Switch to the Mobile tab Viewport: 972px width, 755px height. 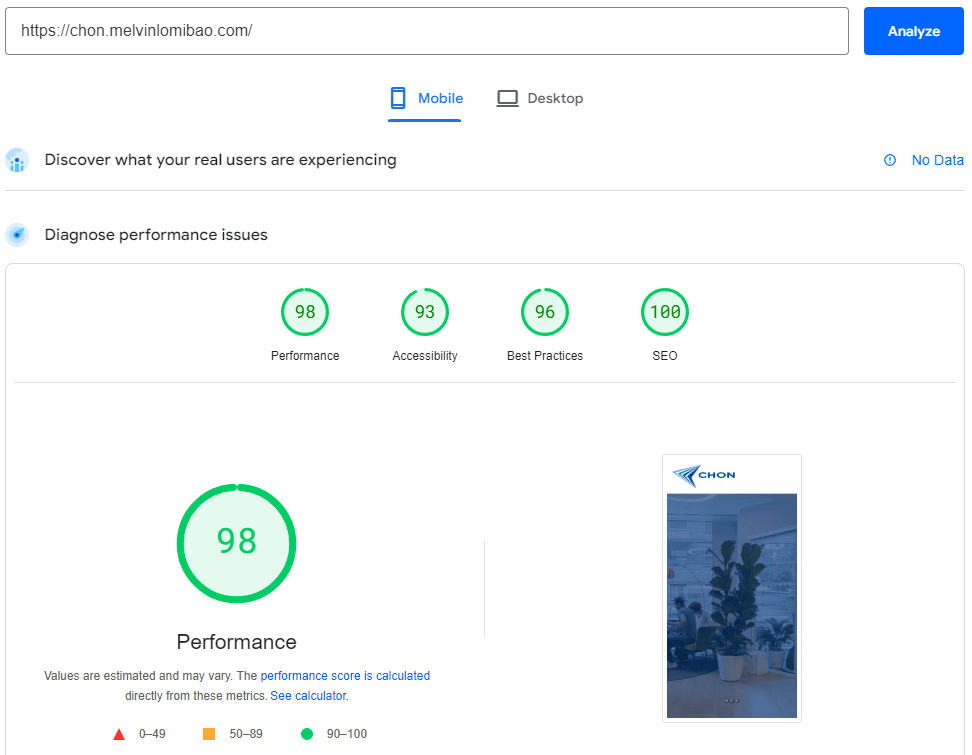click(x=426, y=98)
